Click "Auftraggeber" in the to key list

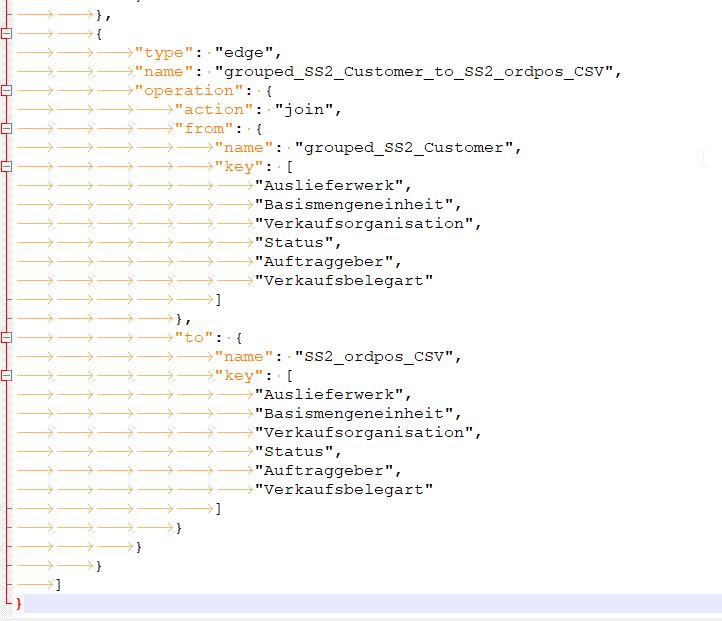point(324,471)
